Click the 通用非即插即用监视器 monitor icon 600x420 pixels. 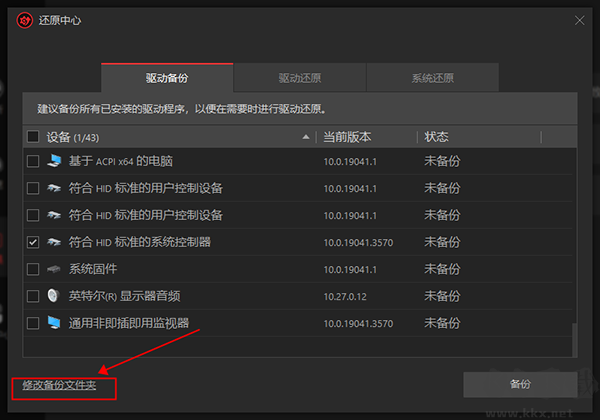coord(54,323)
